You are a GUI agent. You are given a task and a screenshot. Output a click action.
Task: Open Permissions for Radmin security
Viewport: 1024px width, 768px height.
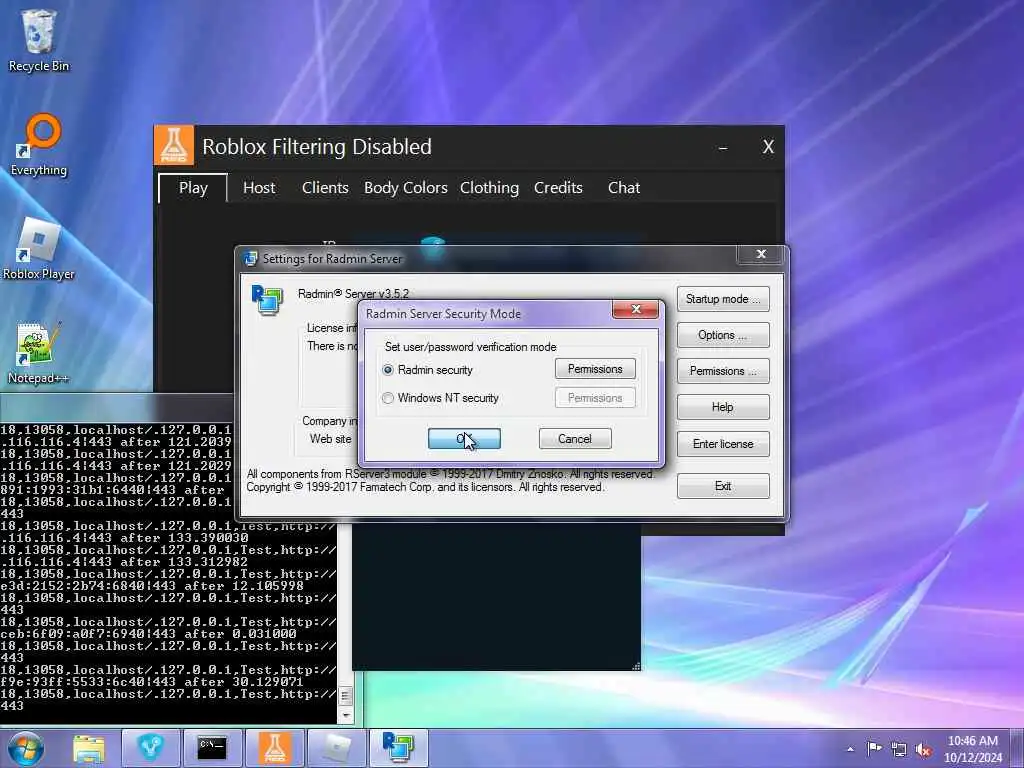coord(595,369)
